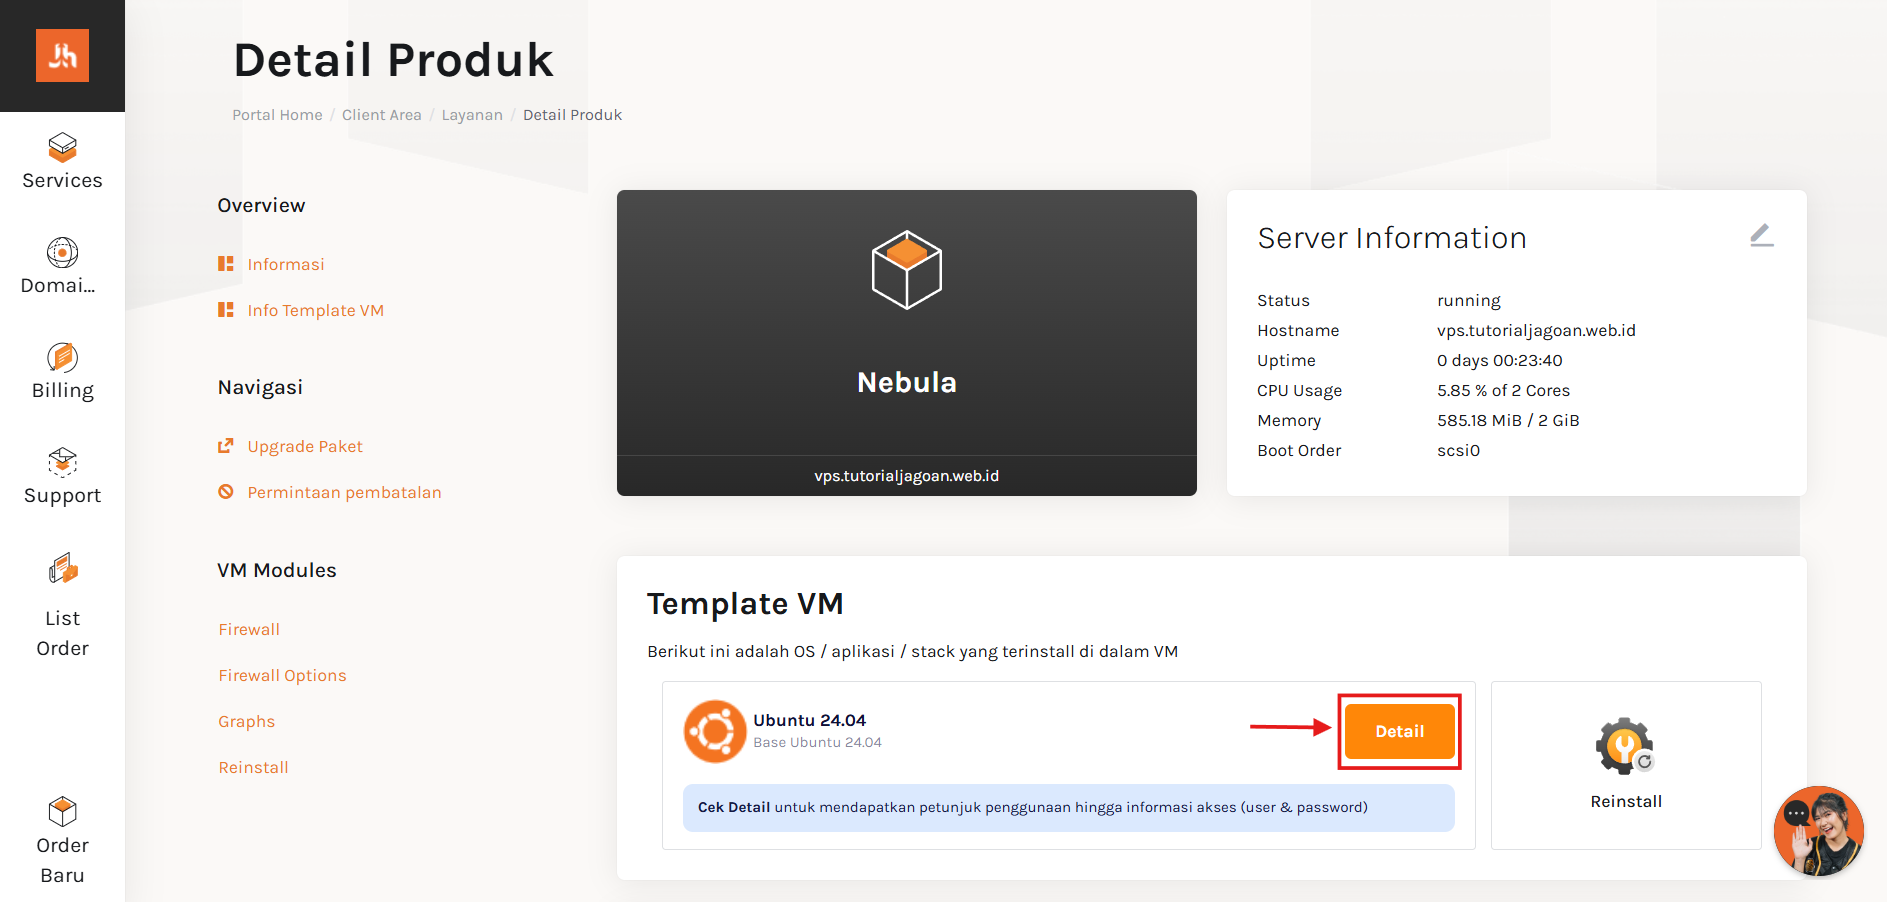Open Services from the sidebar
The height and width of the screenshot is (902, 1887).
point(62,161)
